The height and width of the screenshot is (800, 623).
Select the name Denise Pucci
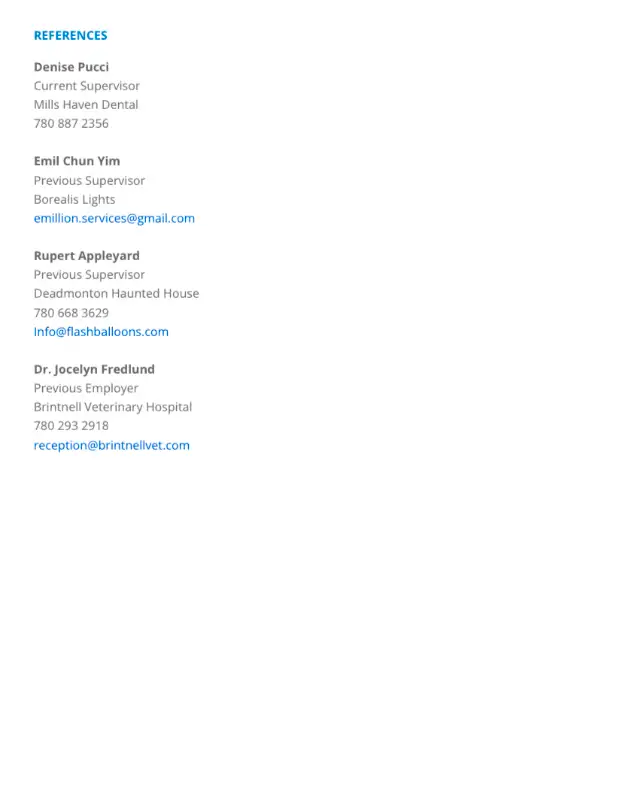tap(71, 67)
